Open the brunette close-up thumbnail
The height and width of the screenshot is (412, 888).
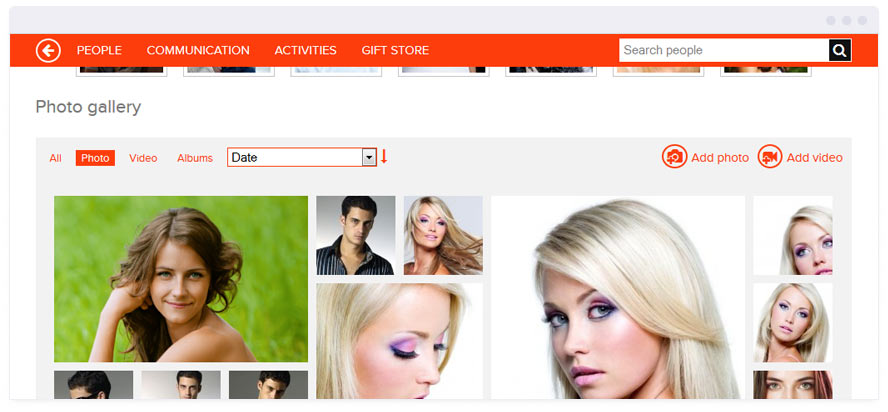pos(793,385)
